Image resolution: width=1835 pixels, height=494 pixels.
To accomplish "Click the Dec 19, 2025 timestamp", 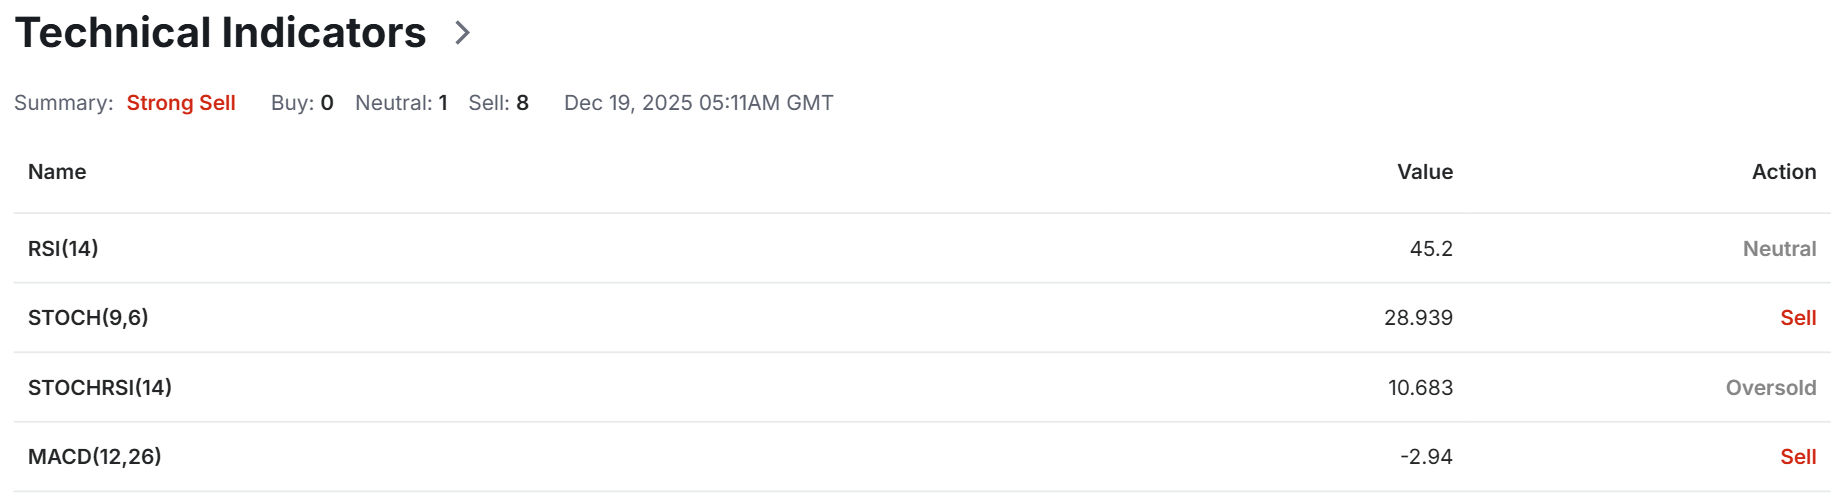I will [x=698, y=103].
